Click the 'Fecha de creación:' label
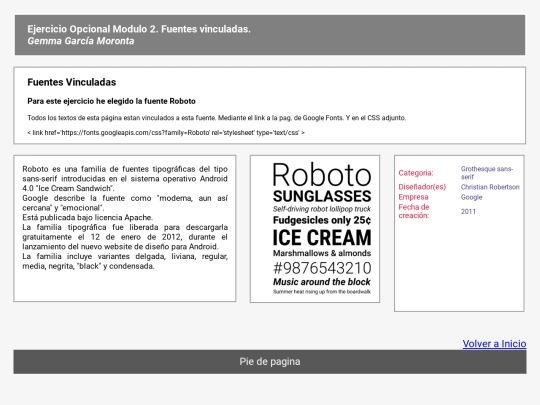The image size is (540, 405). coord(414,211)
